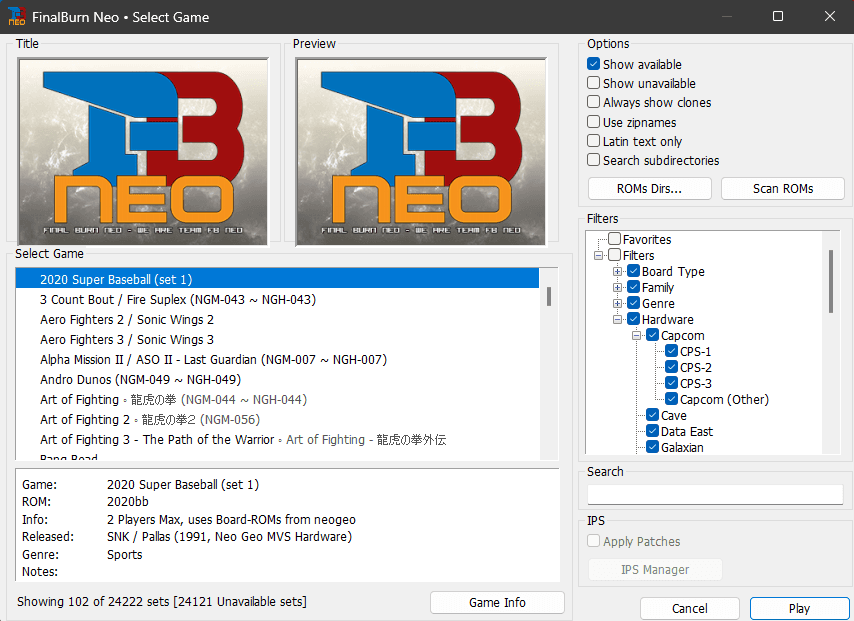Uncheck the Data East checkbox

[652, 431]
